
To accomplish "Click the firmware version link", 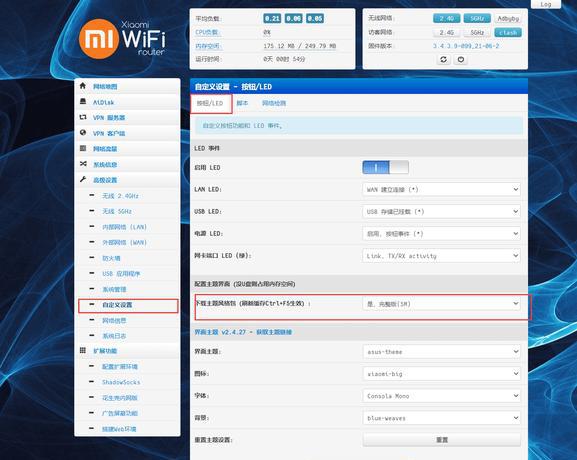I will [x=466, y=46].
